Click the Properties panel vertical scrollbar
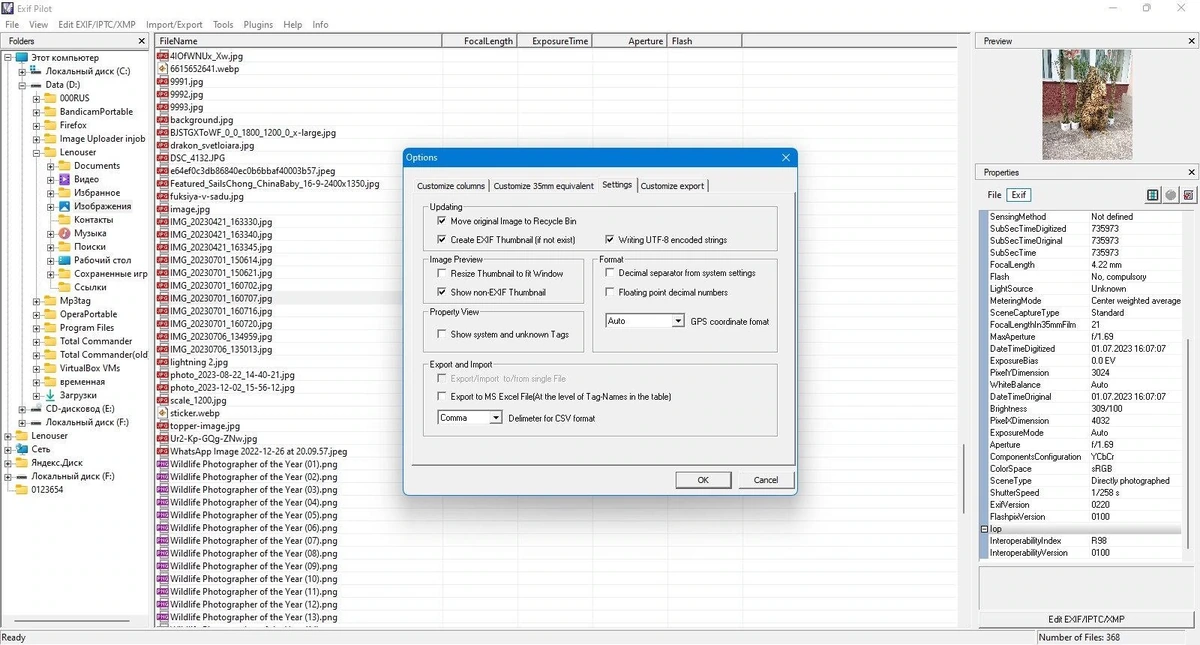 click(x=1189, y=384)
